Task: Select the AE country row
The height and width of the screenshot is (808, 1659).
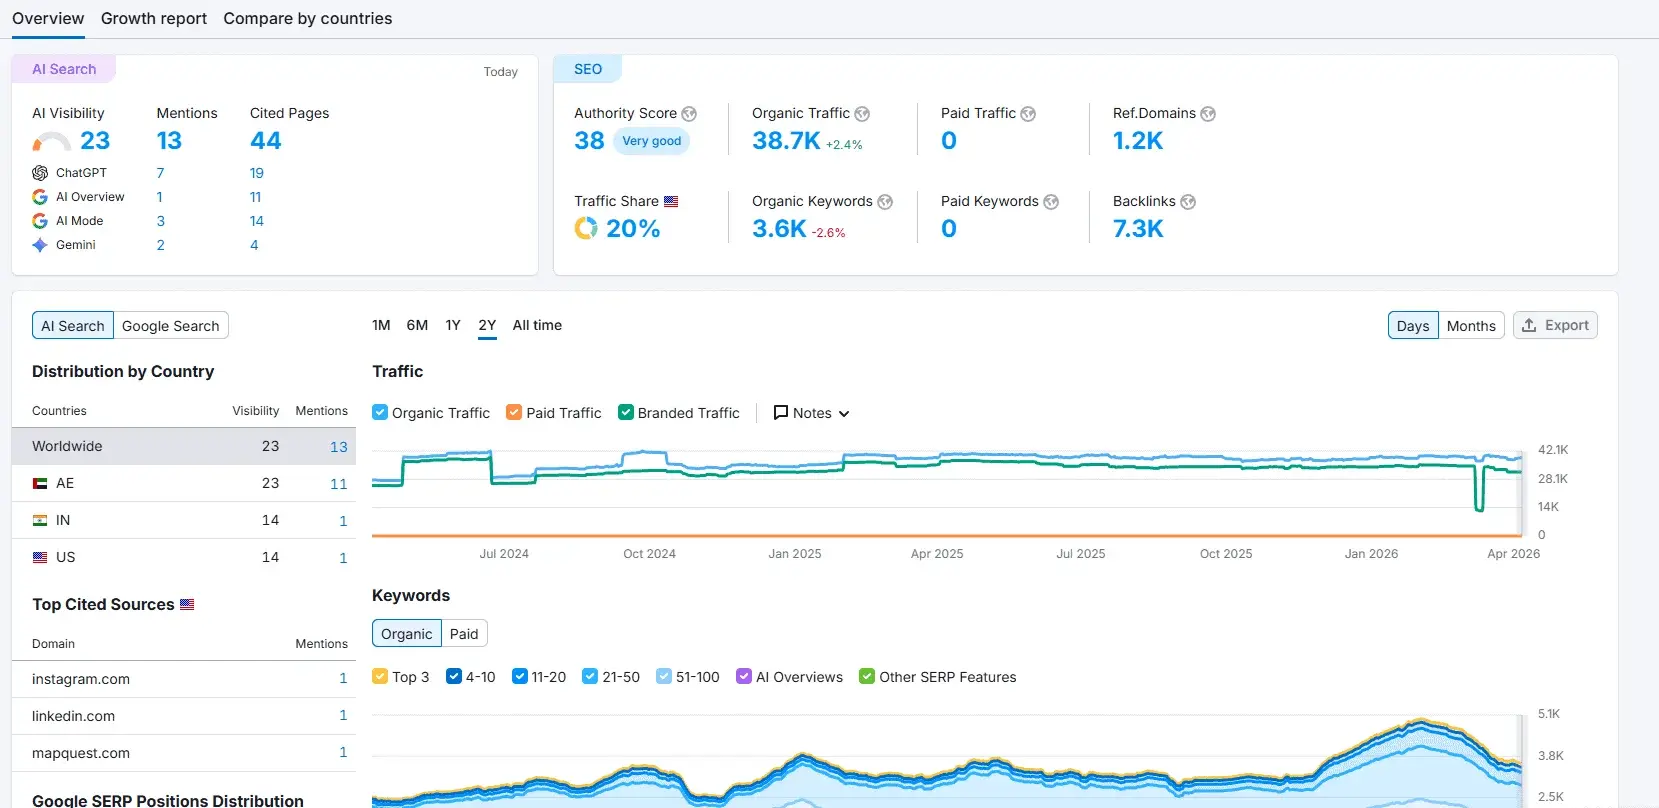Action: tap(184, 483)
